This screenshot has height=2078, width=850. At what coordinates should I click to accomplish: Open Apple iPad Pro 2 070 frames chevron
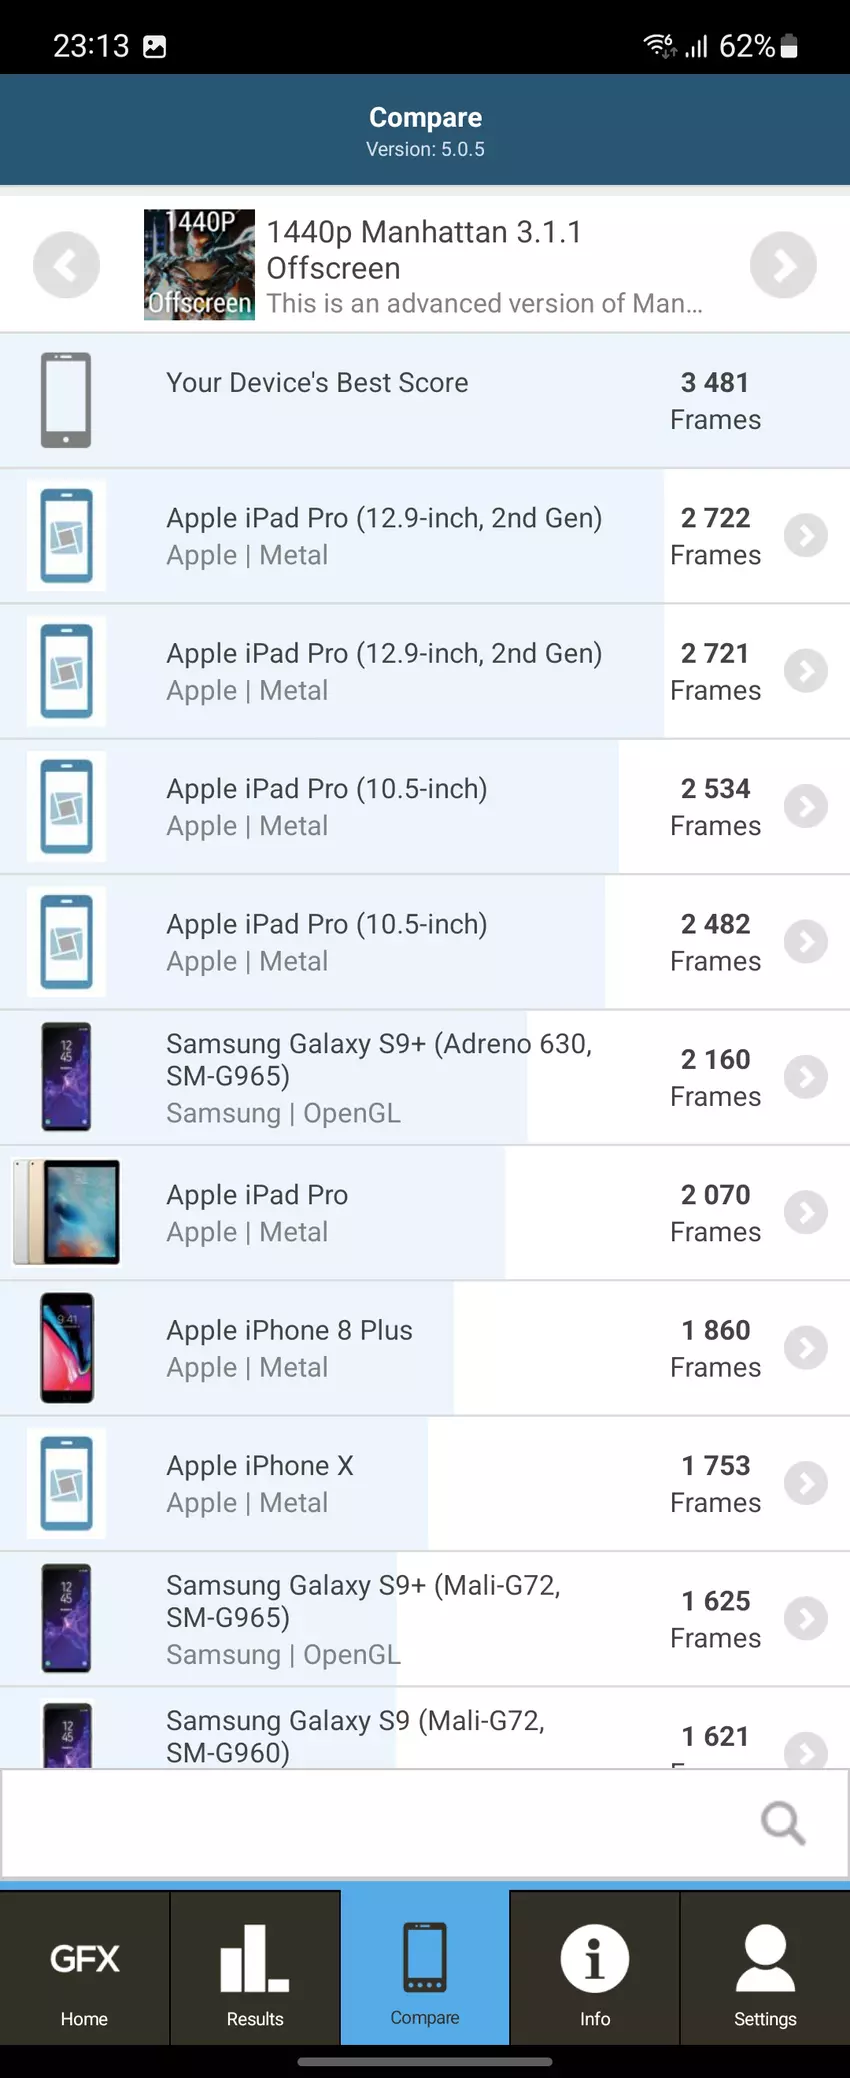tap(805, 1212)
